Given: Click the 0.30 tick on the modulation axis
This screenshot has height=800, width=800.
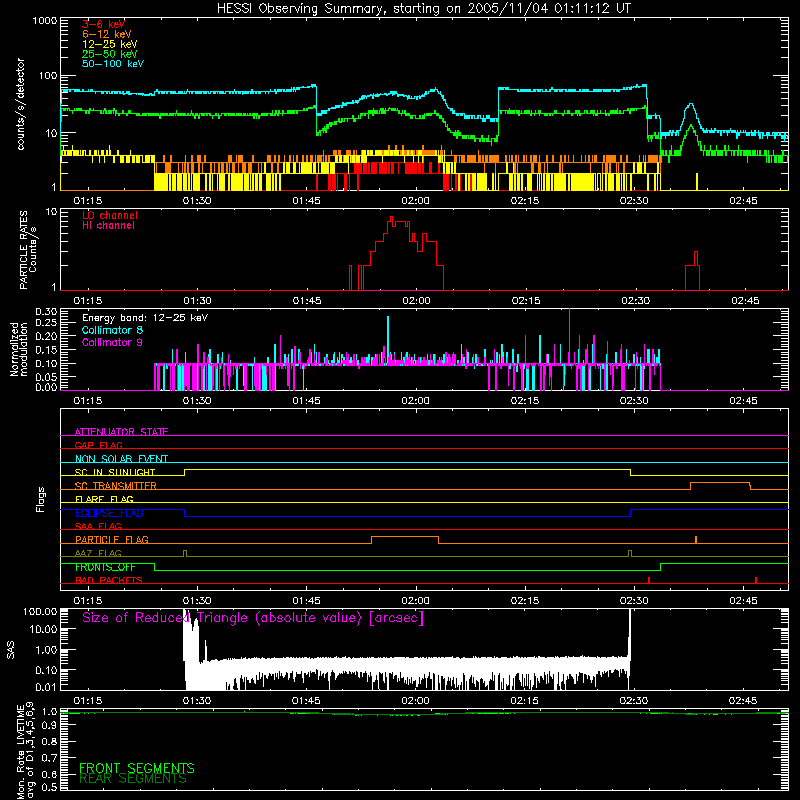Looking at the screenshot, I should (x=46, y=311).
